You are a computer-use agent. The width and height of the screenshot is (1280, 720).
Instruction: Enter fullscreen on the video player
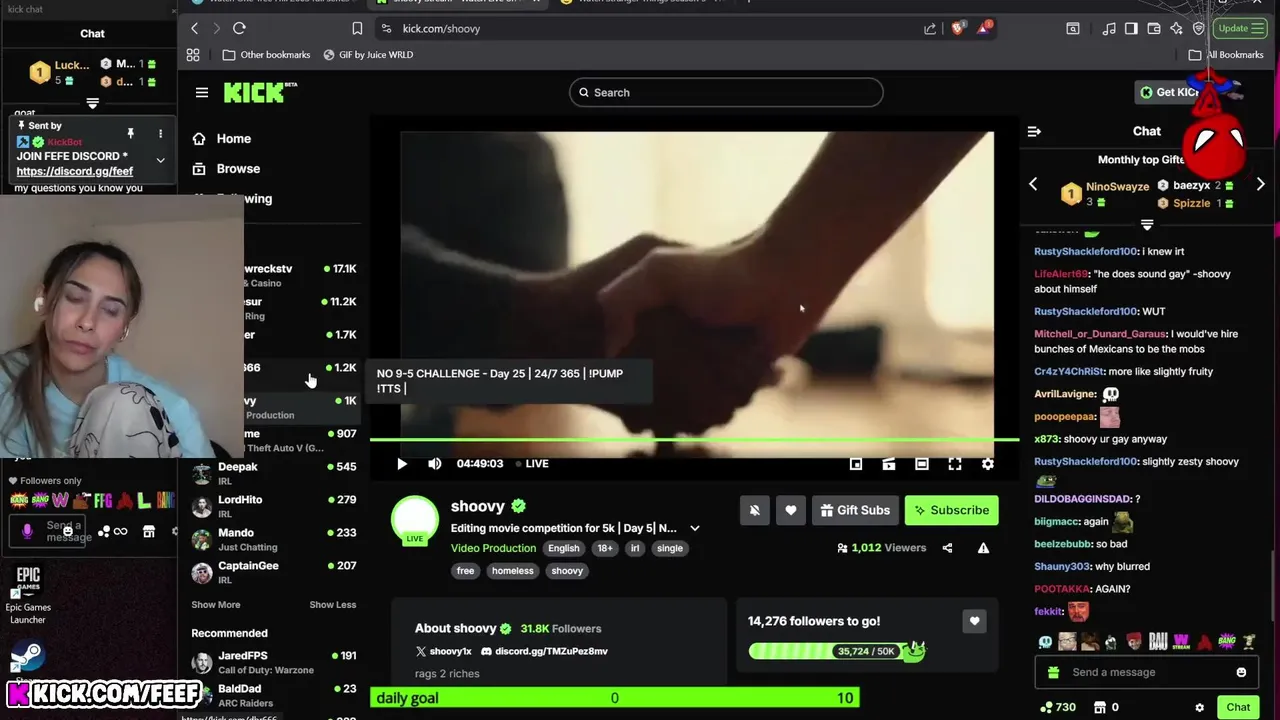coord(955,464)
